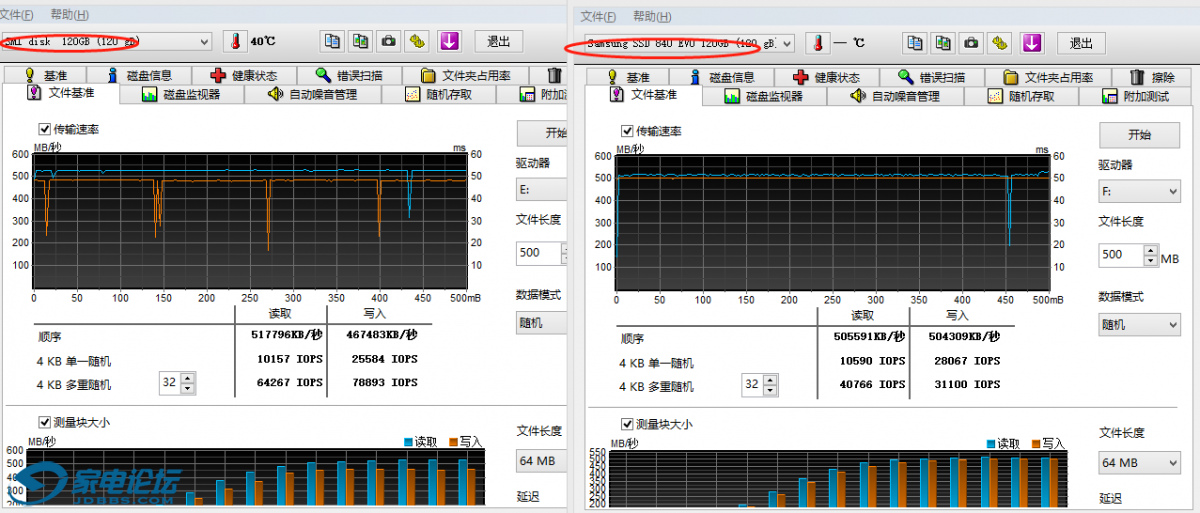The height and width of the screenshot is (513, 1200).
Task: Save screenshot camera icon in right window
Action: coord(971,43)
